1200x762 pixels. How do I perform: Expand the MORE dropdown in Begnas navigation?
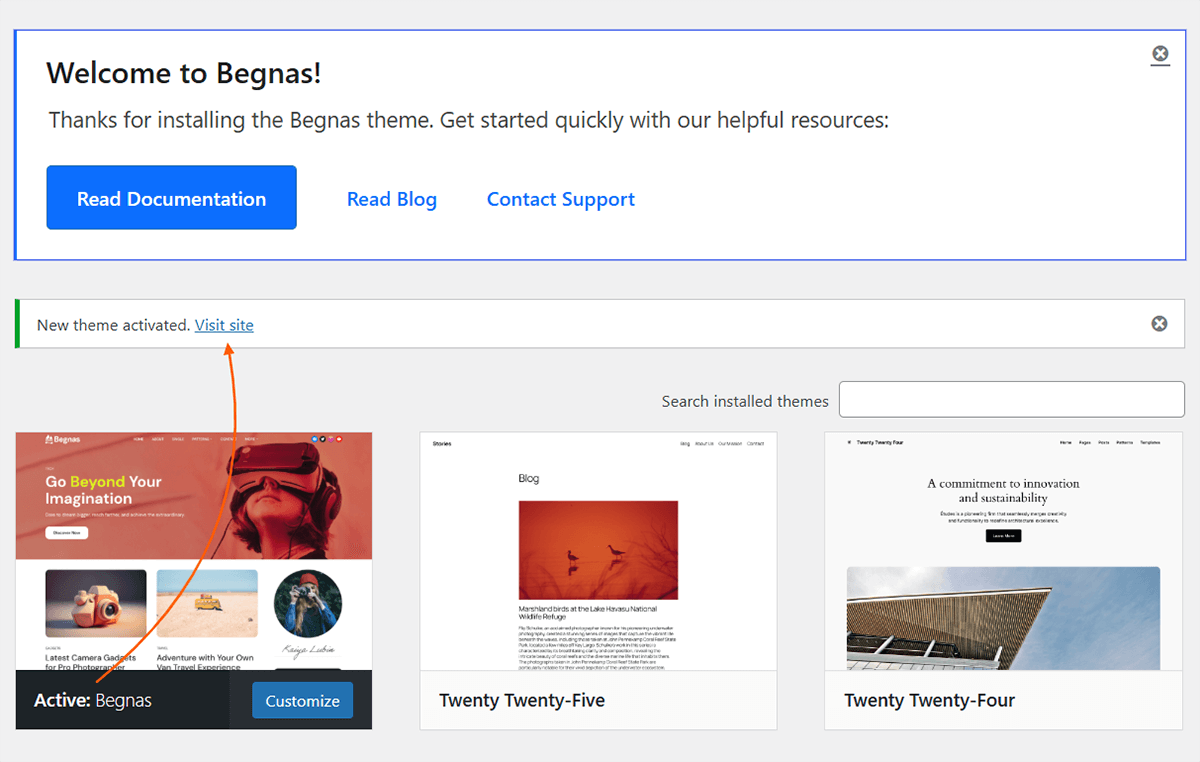tap(251, 439)
